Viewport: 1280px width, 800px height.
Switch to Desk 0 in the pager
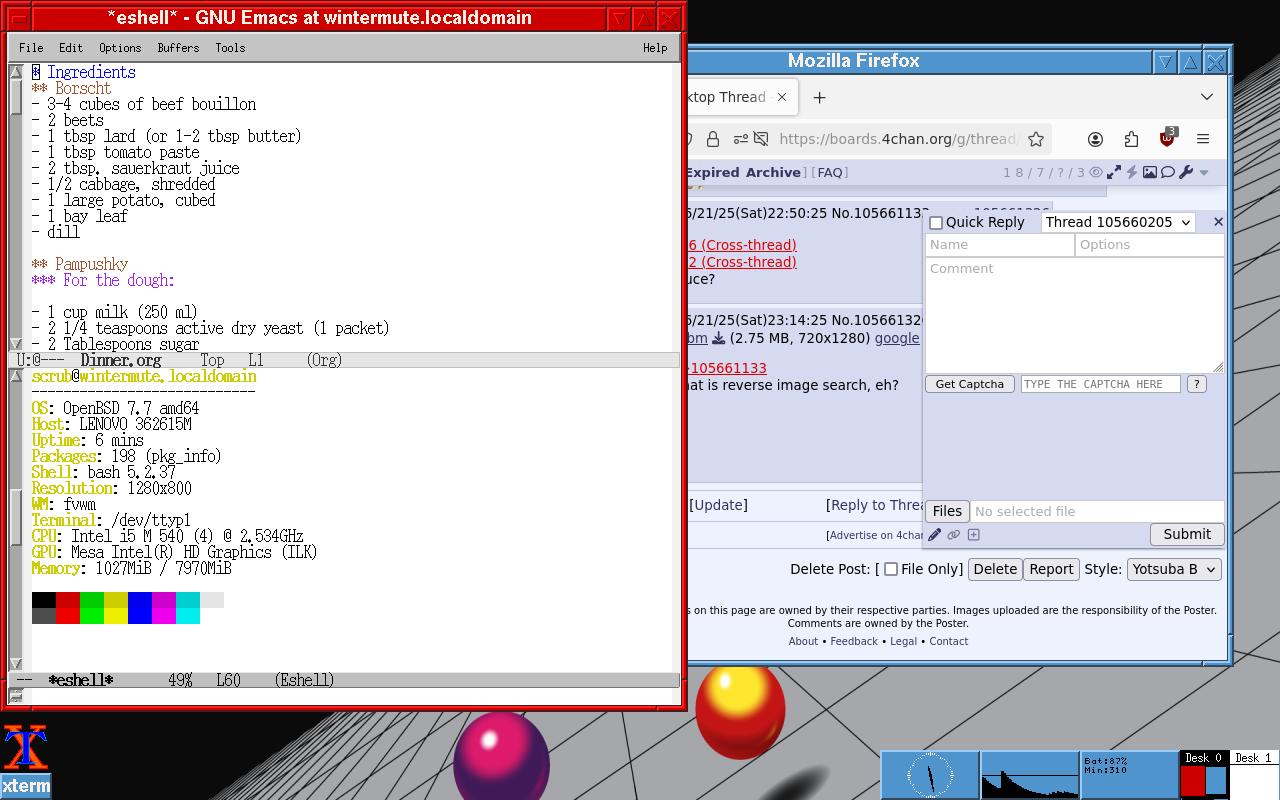[x=1205, y=775]
